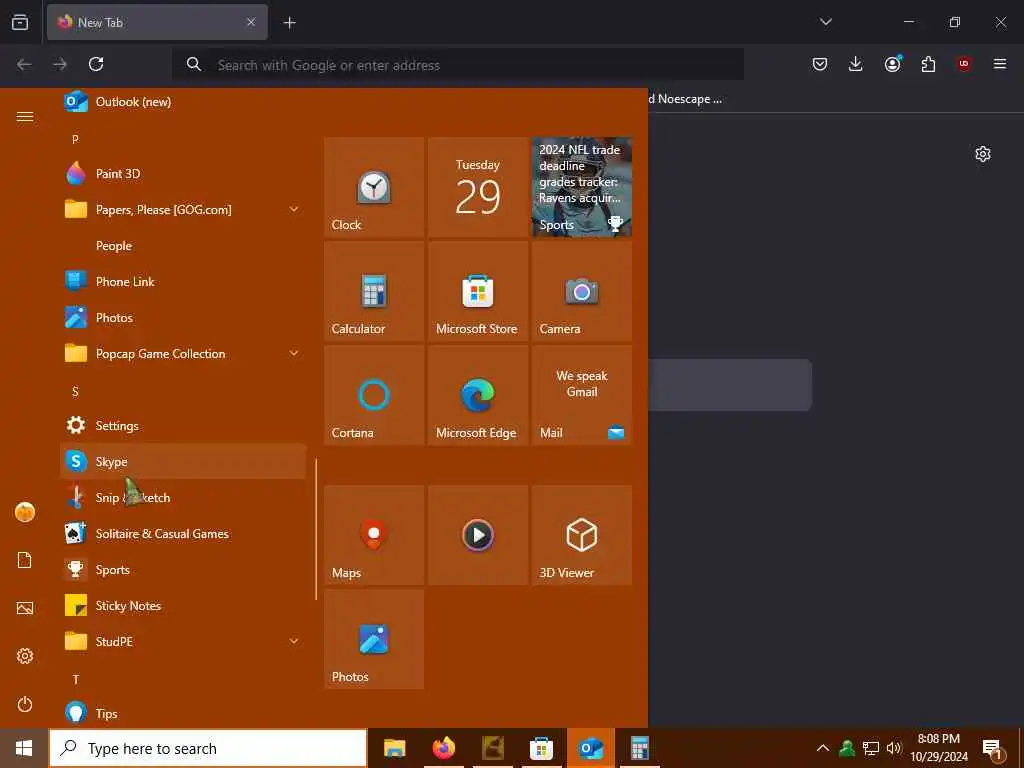Open Snip & Sketch app
The height and width of the screenshot is (768, 1024).
(x=183, y=498)
